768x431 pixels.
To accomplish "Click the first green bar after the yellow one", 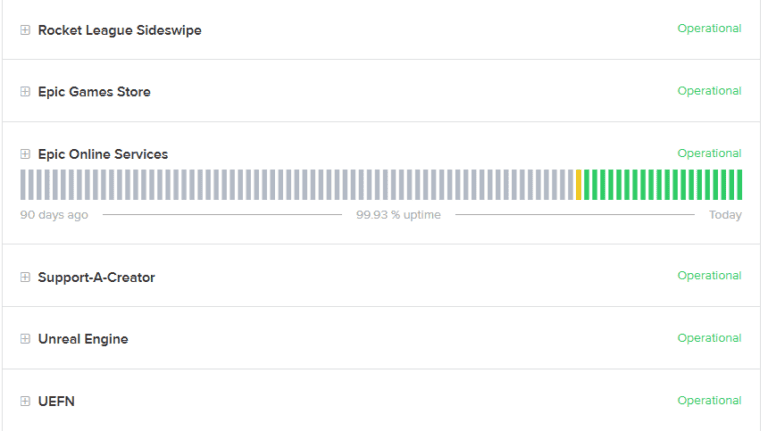I will pyautogui.click(x=586, y=185).
